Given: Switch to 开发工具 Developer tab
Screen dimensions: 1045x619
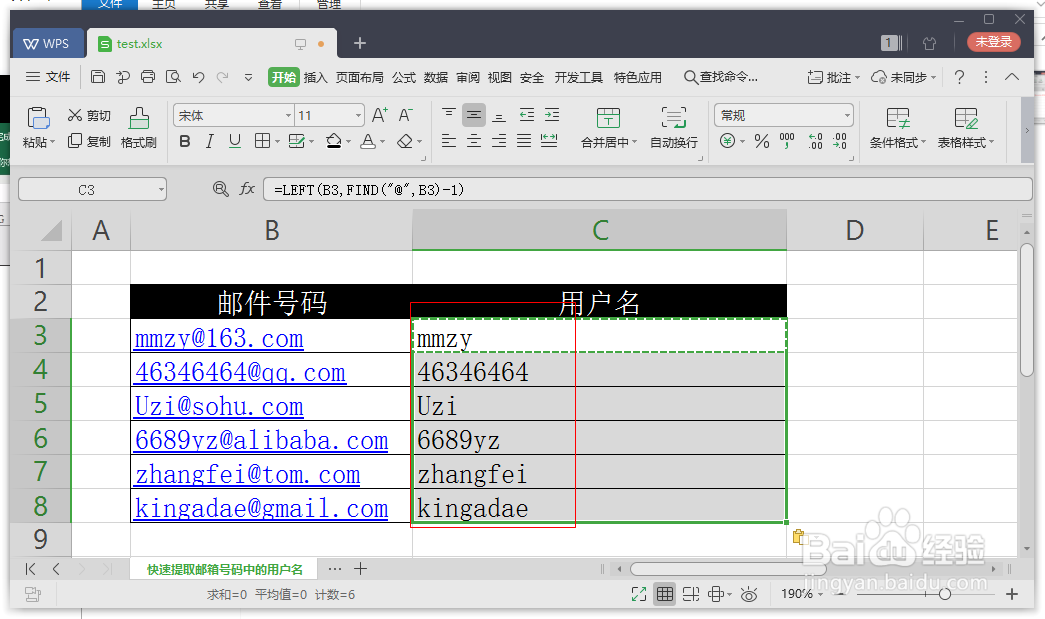Looking at the screenshot, I should [578, 77].
